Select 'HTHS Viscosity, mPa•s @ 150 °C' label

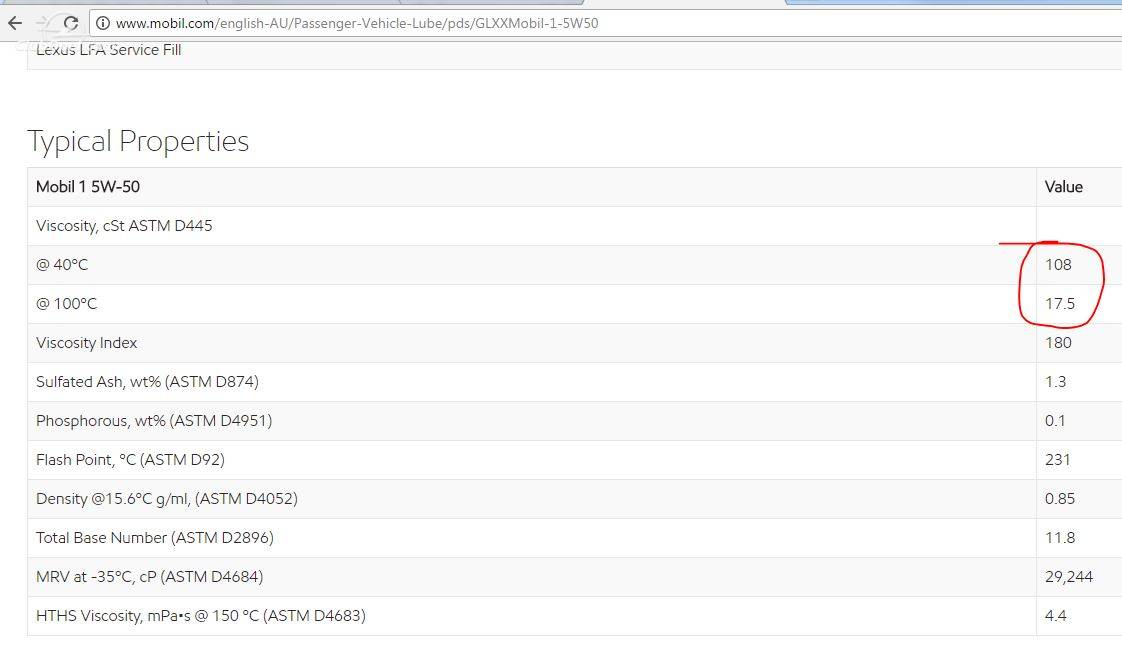tap(201, 616)
